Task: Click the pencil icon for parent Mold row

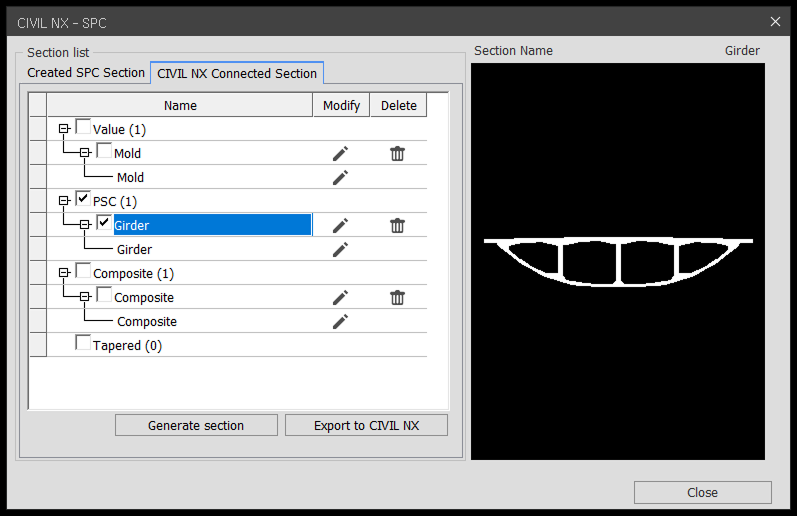Action: [341, 154]
